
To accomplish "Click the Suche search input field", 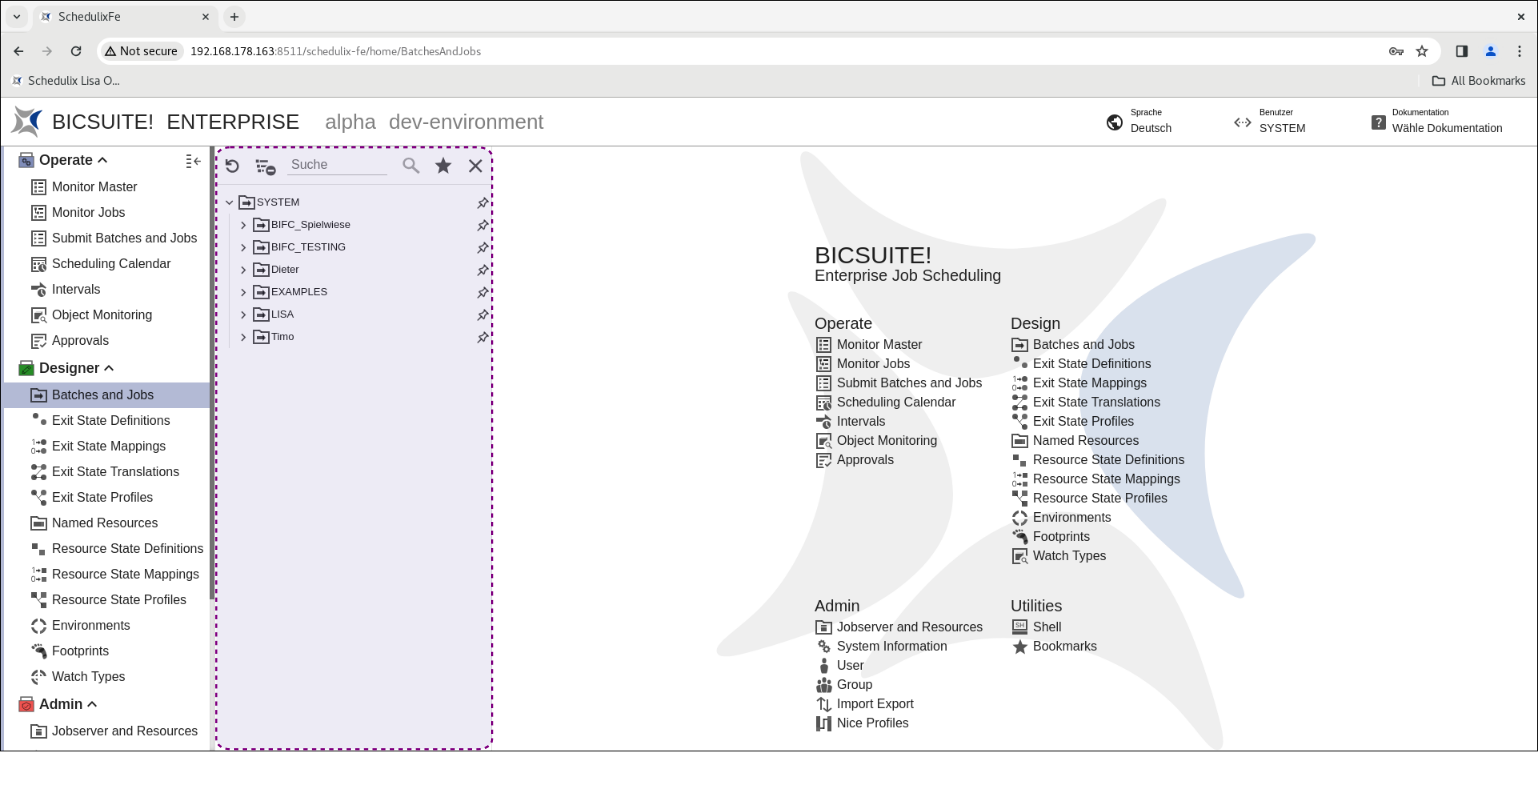I will 337,165.
